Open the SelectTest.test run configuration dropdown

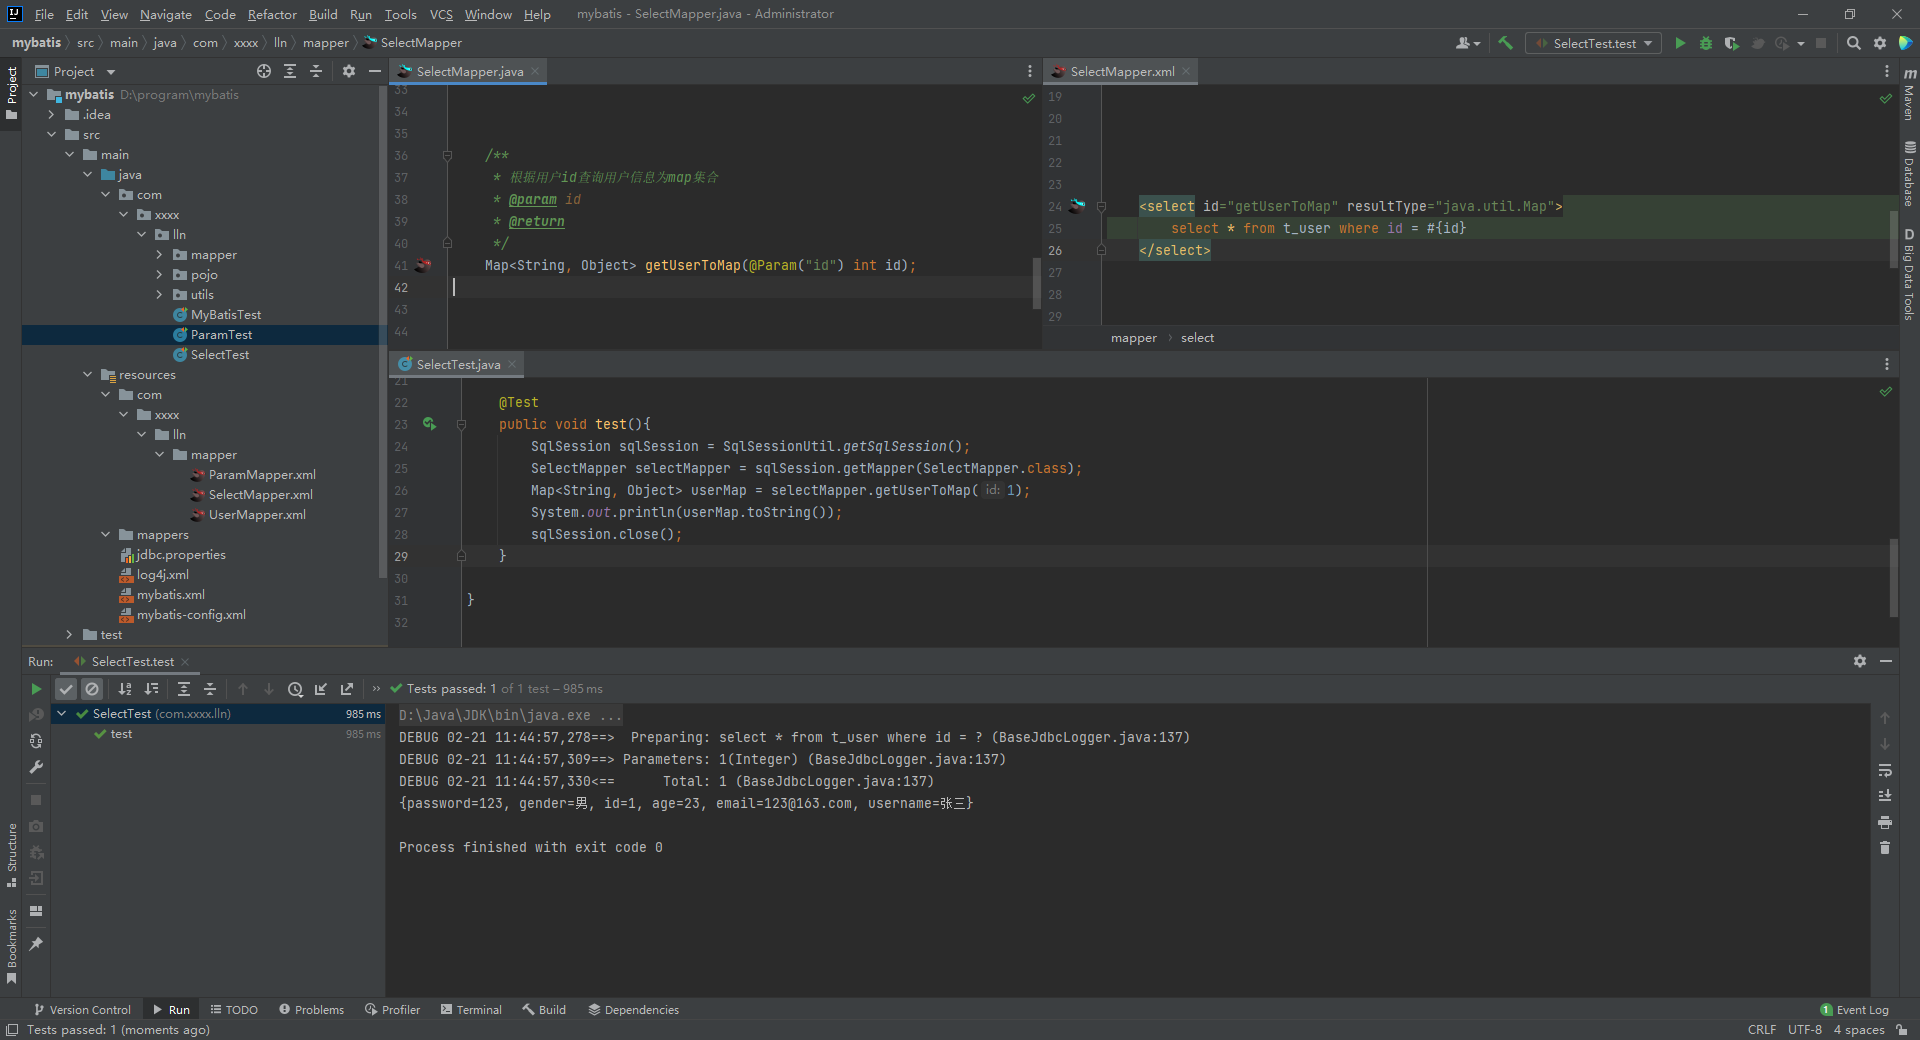tap(1594, 43)
